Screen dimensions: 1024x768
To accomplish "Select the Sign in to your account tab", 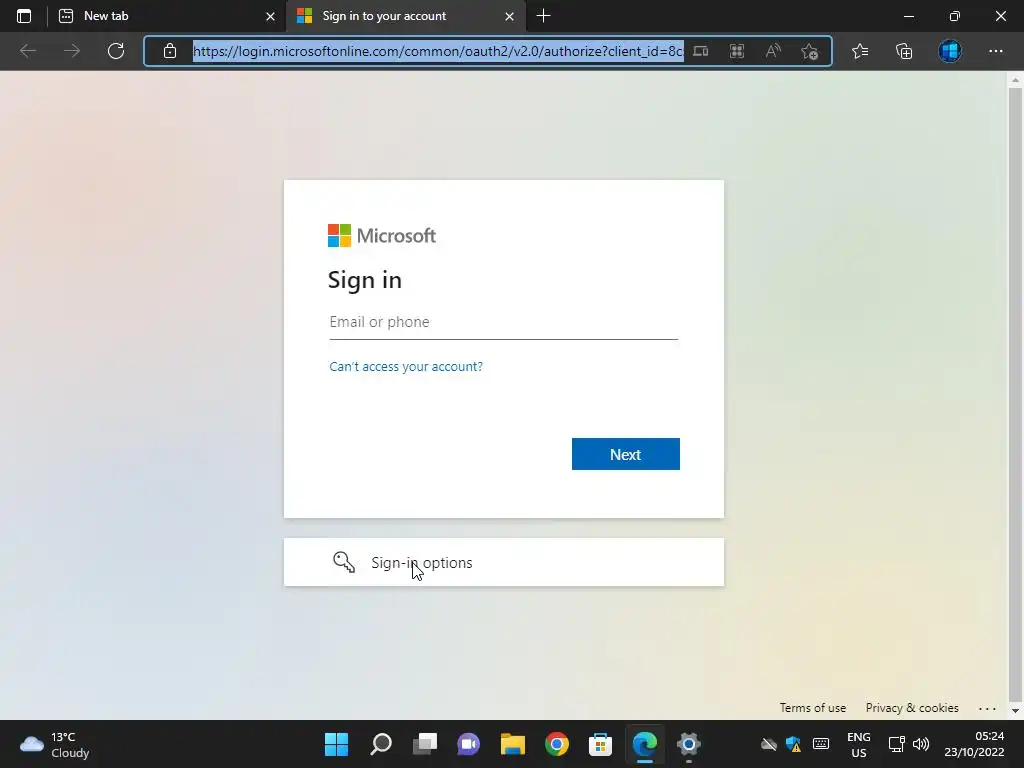I will click(x=406, y=16).
